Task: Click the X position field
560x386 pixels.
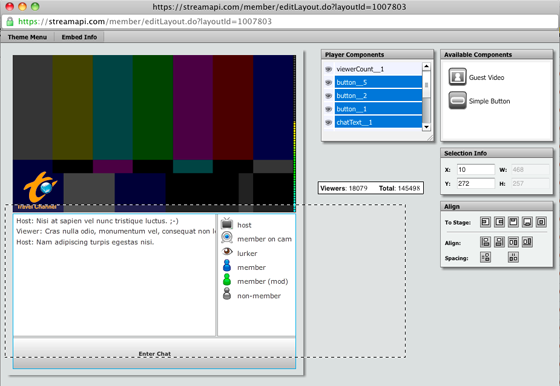Action: pyautogui.click(x=476, y=170)
